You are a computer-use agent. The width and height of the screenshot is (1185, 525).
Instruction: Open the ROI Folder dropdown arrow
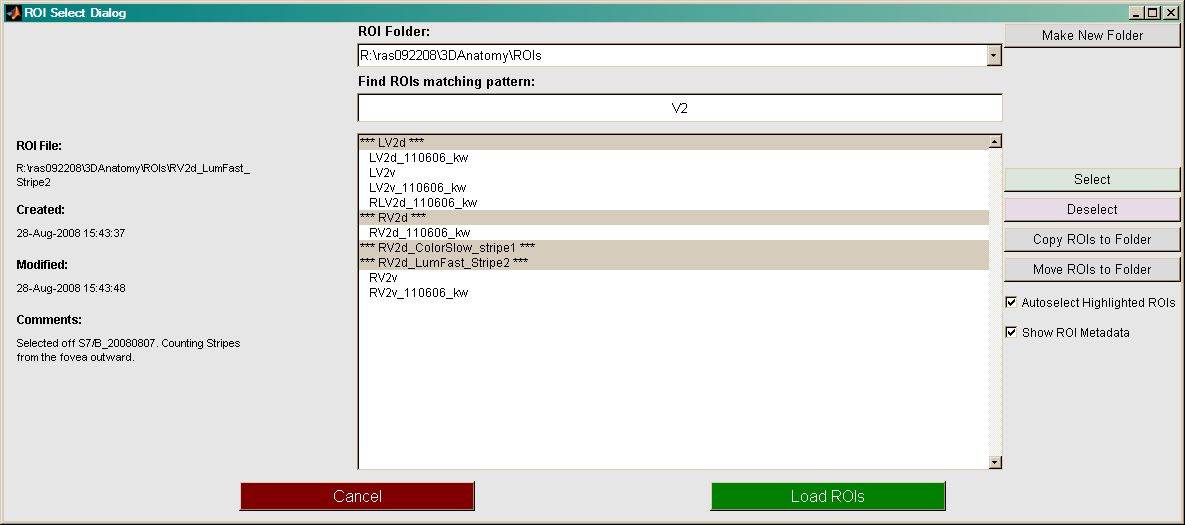point(993,56)
